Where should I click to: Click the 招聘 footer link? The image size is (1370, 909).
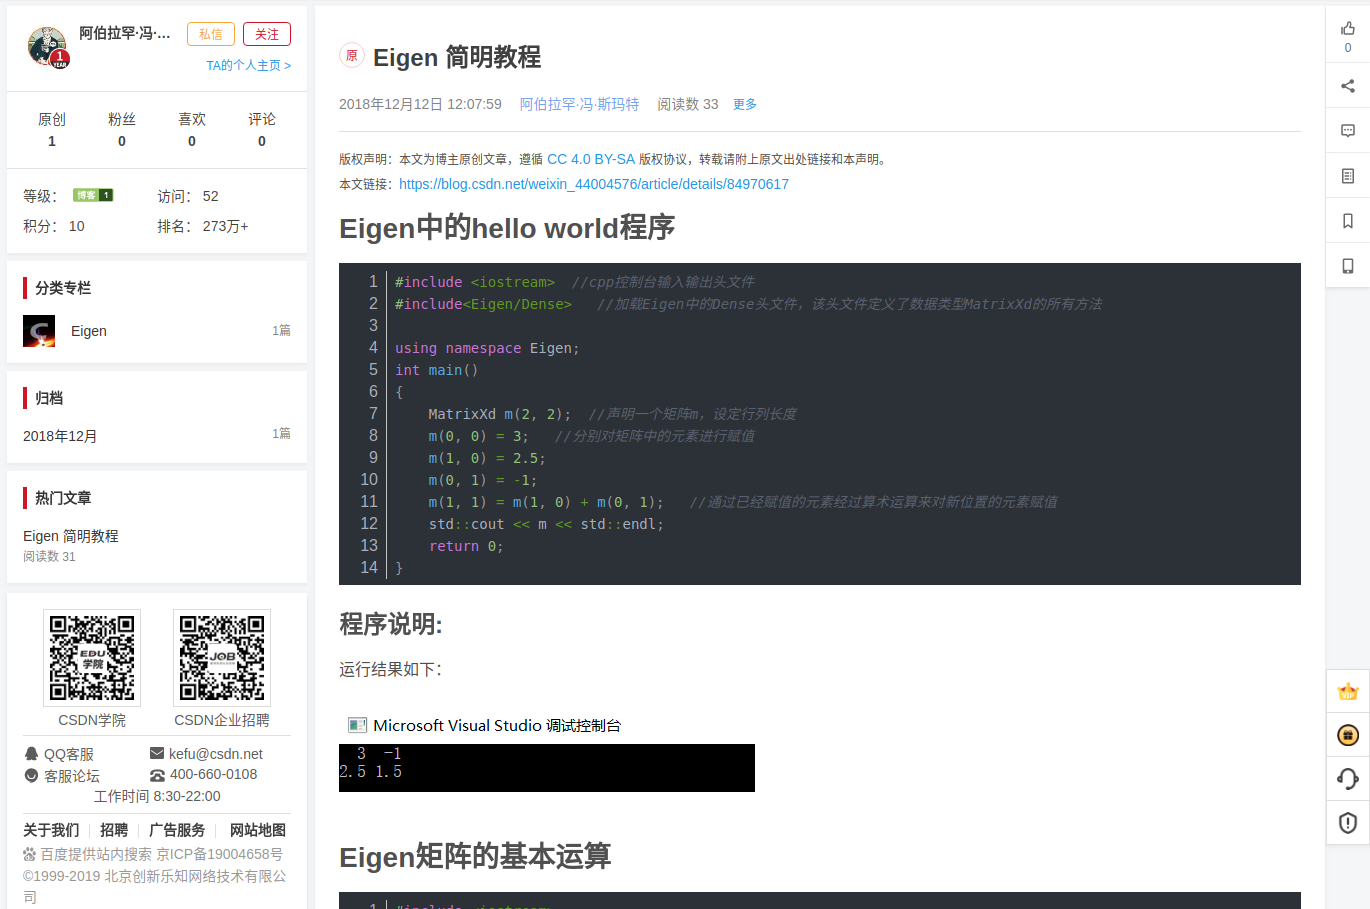click(x=114, y=830)
